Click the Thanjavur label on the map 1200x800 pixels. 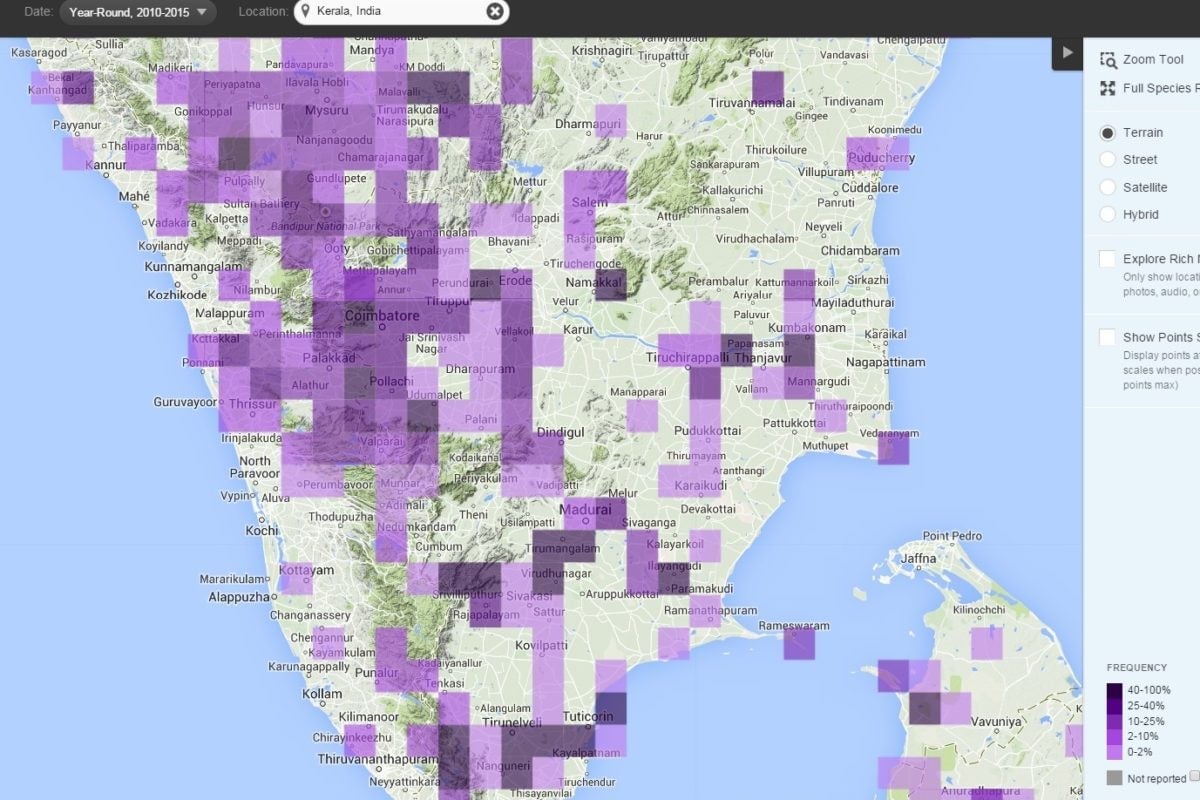(x=763, y=358)
